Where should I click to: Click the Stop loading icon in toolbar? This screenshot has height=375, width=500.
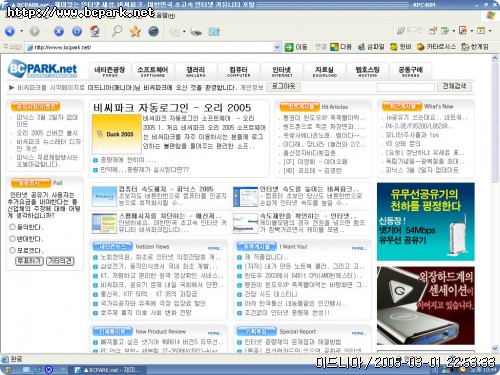point(59,31)
